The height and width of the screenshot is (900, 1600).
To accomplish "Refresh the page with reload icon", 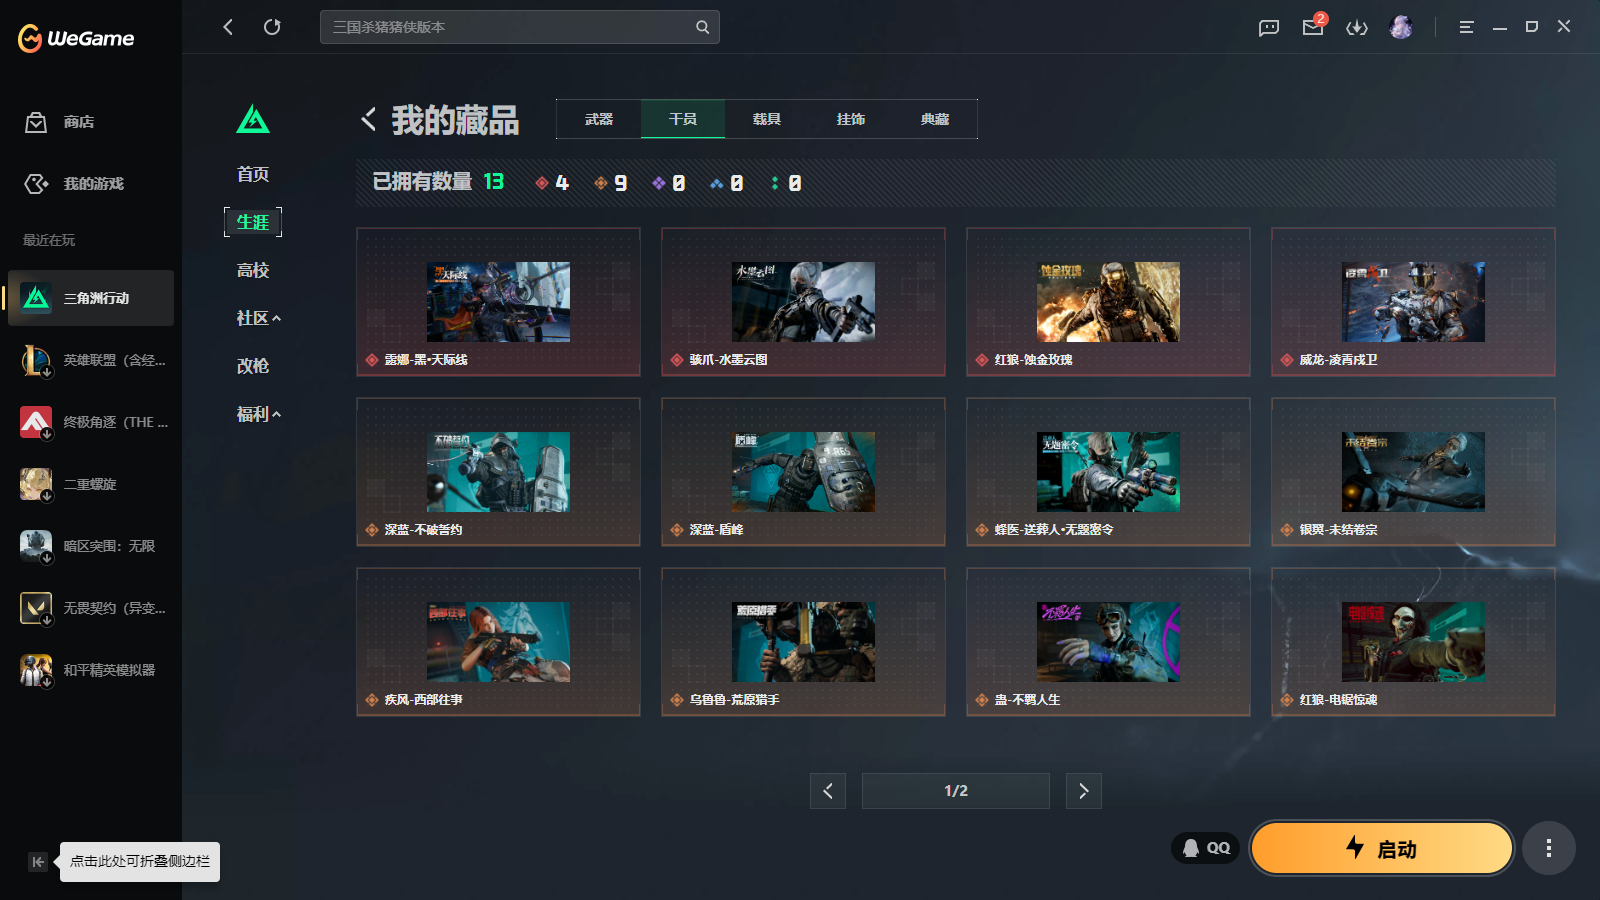I will (272, 27).
